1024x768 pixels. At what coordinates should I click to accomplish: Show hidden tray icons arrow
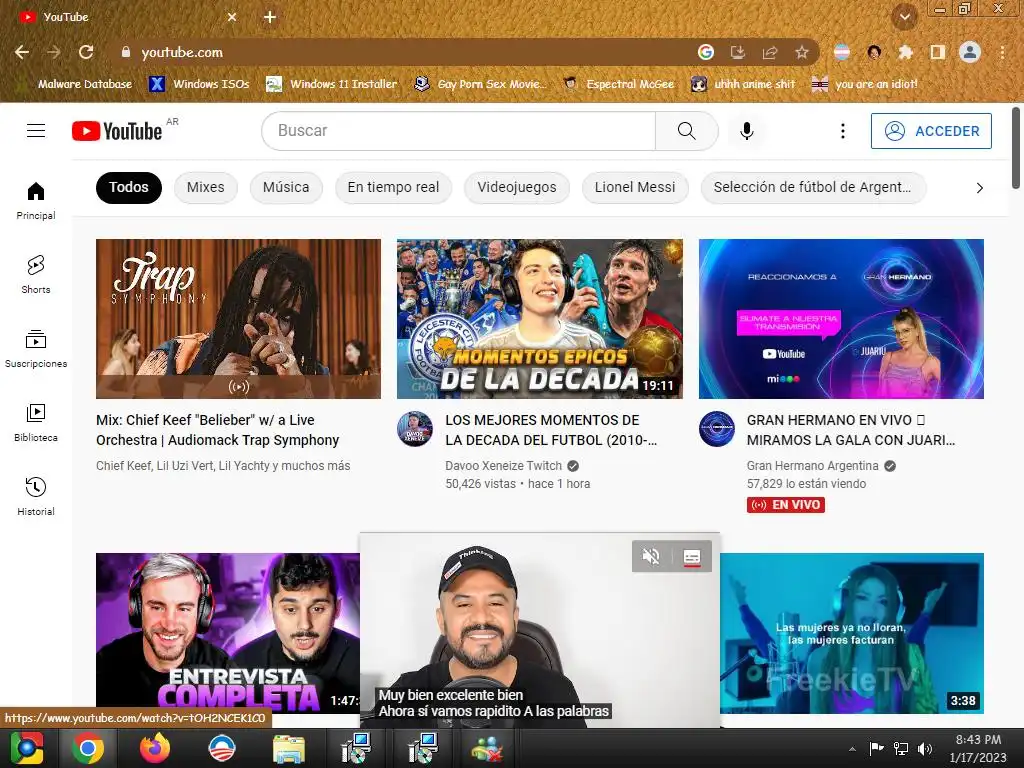[852, 748]
